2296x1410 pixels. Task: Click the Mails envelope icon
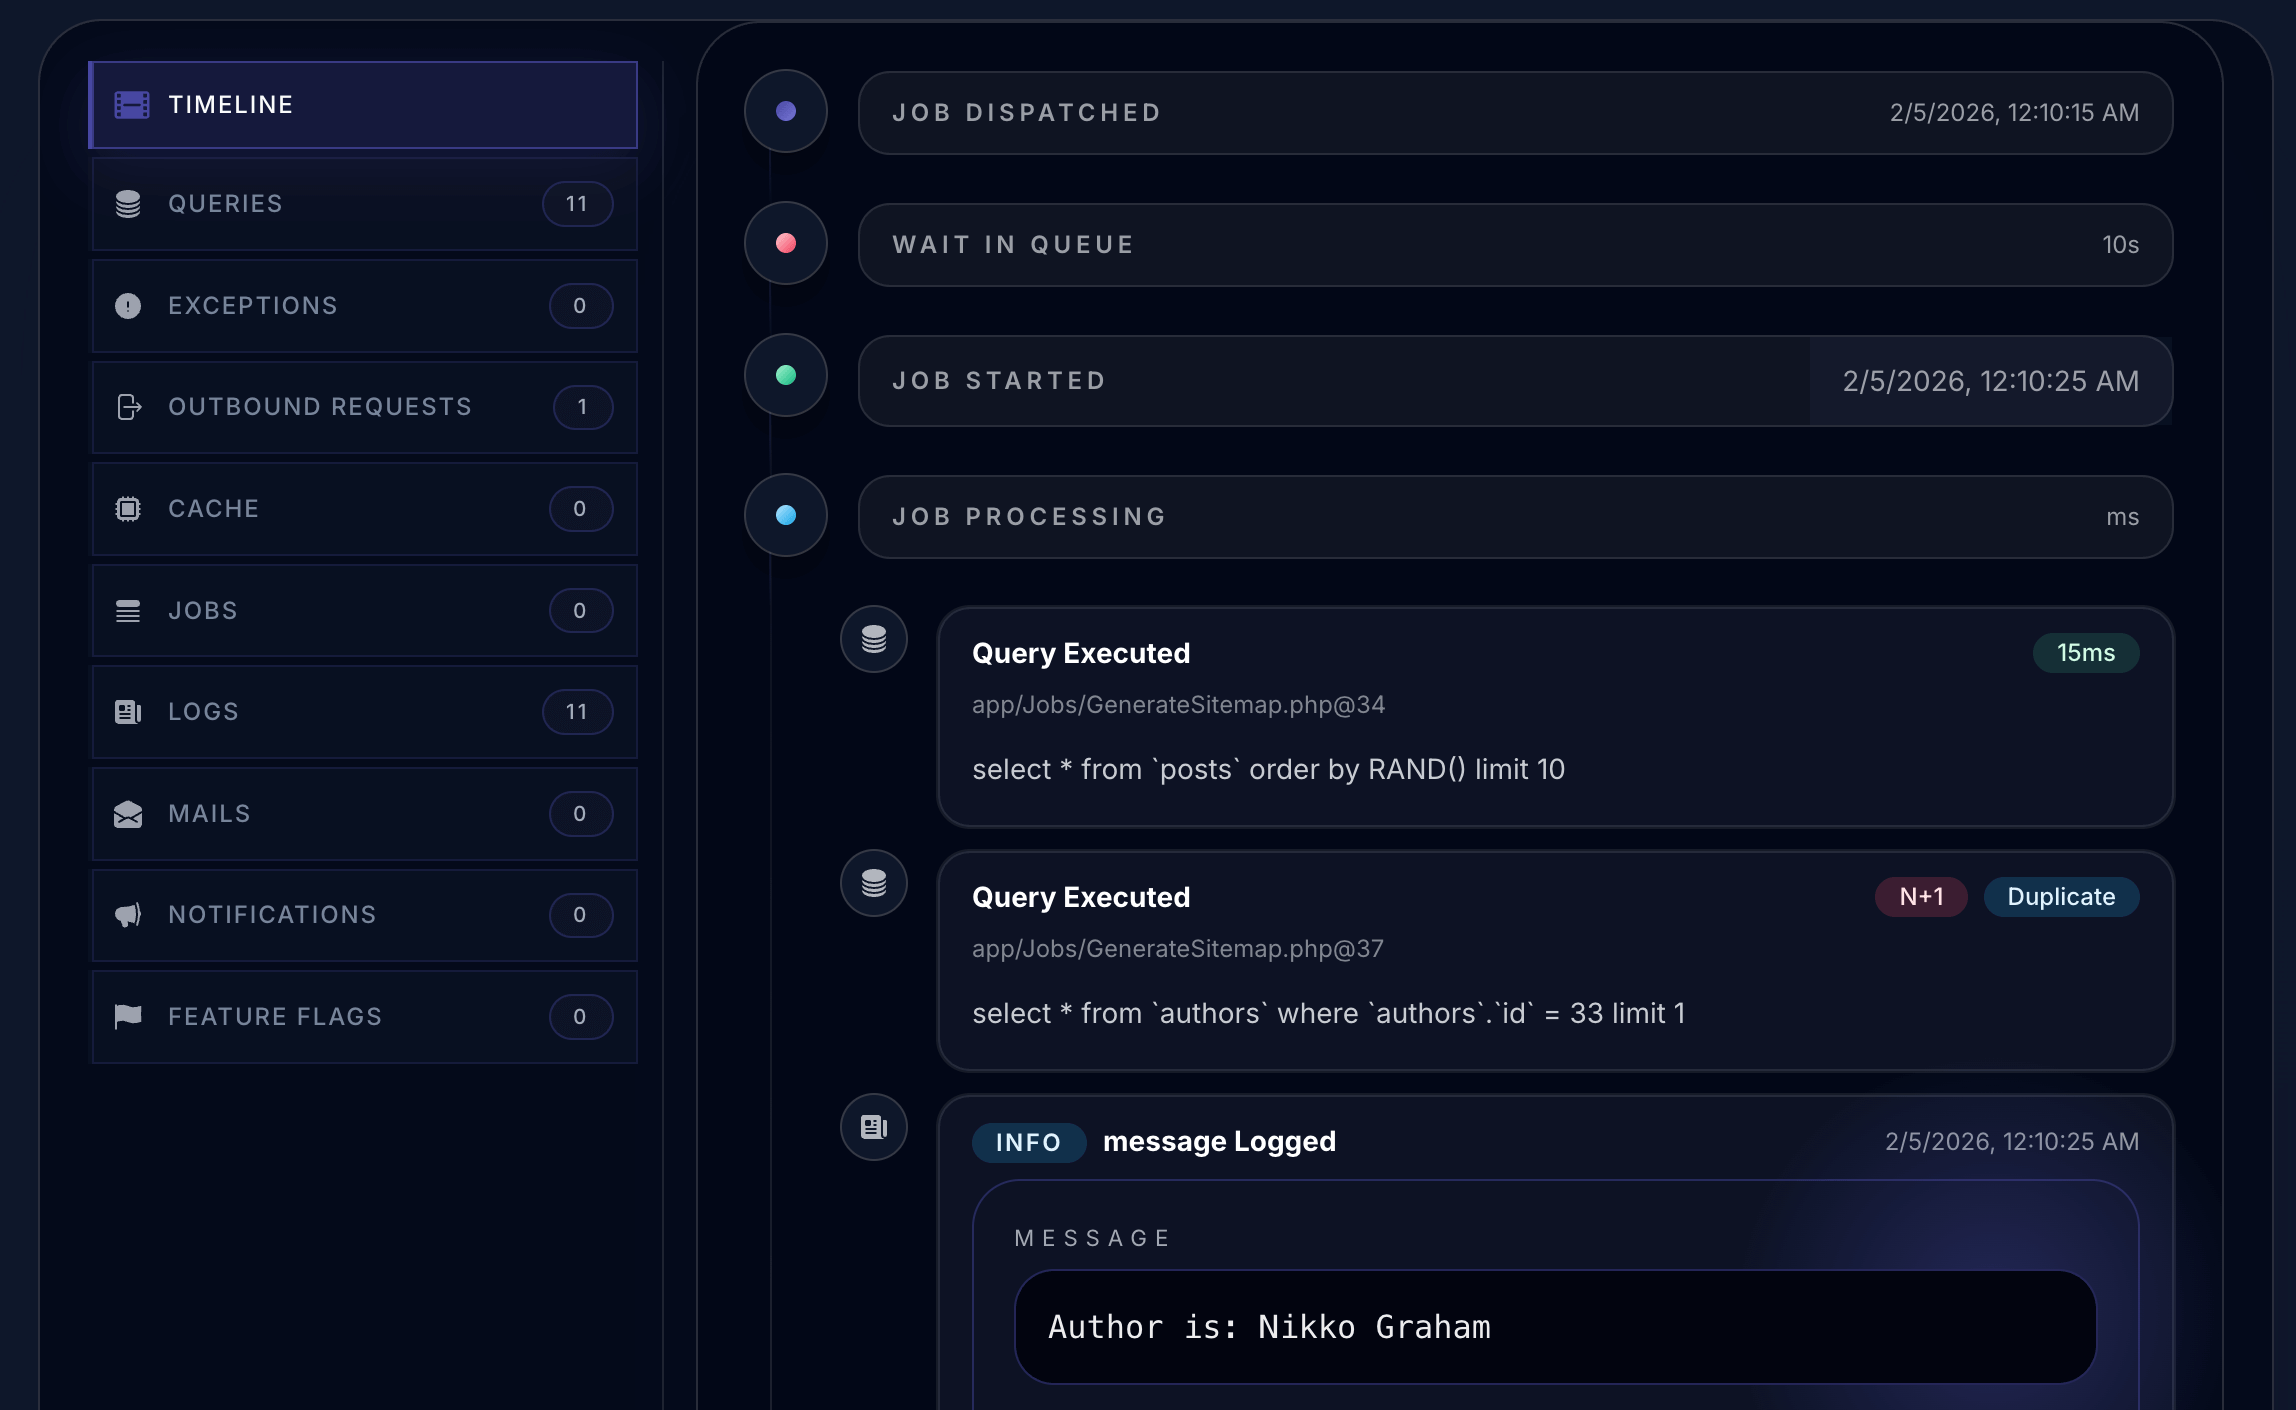pyautogui.click(x=128, y=814)
